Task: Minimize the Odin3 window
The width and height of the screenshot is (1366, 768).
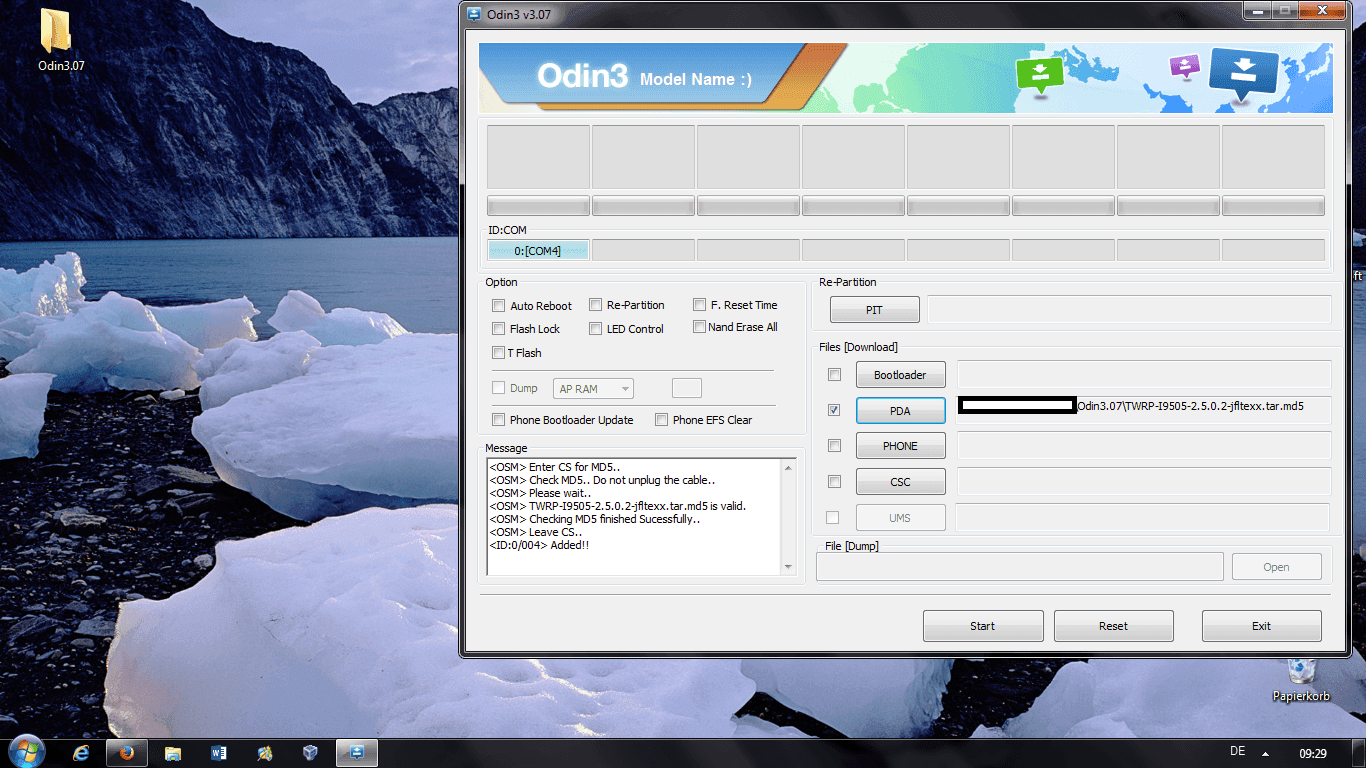Action: [1258, 10]
